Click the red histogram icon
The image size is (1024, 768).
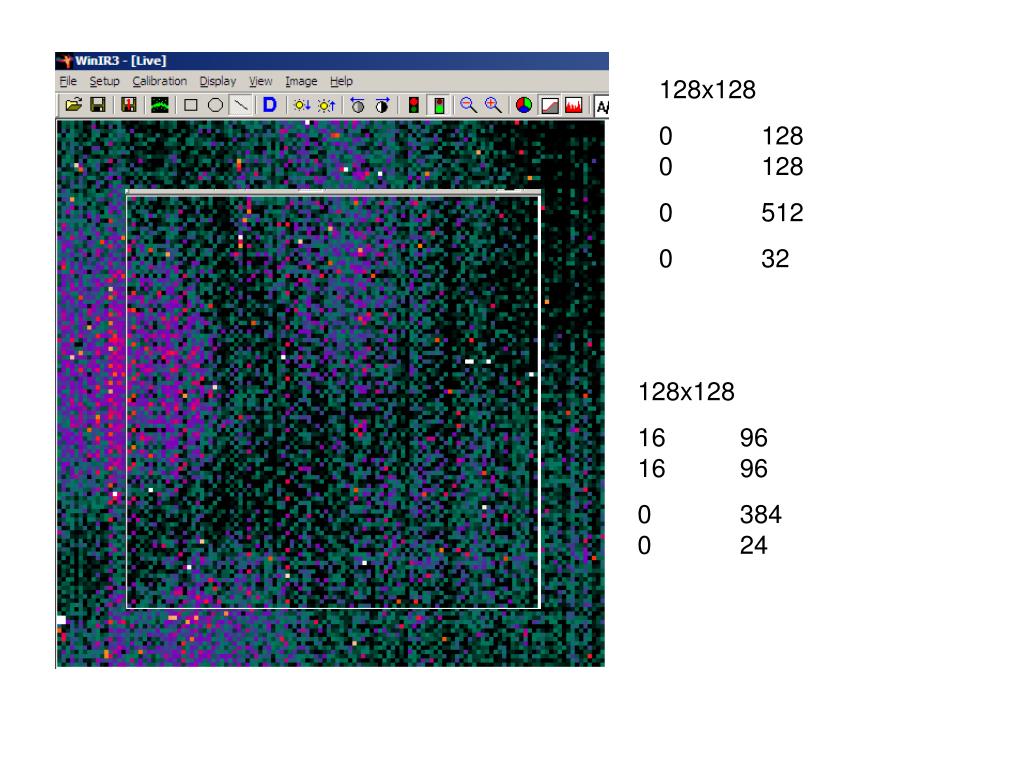[574, 105]
